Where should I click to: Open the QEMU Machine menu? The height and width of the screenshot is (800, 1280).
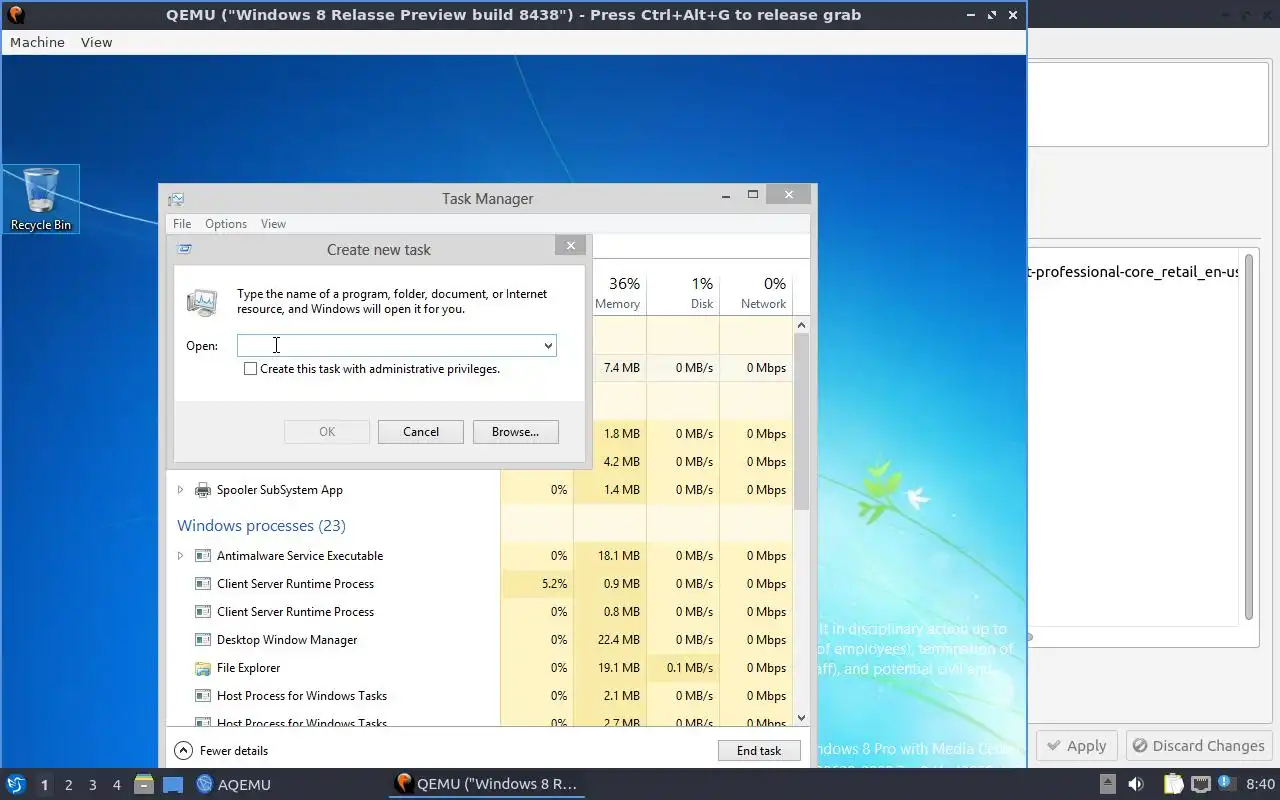click(37, 42)
